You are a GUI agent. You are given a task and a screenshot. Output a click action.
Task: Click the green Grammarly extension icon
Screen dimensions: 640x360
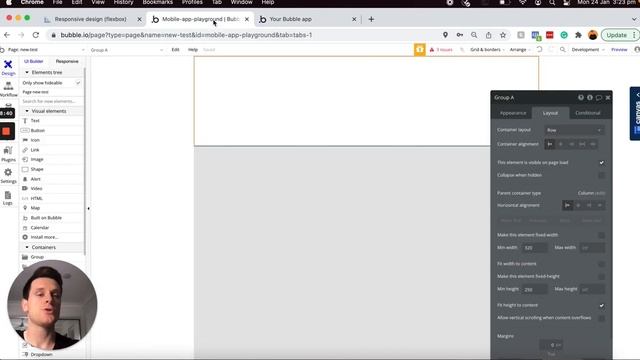564,35
